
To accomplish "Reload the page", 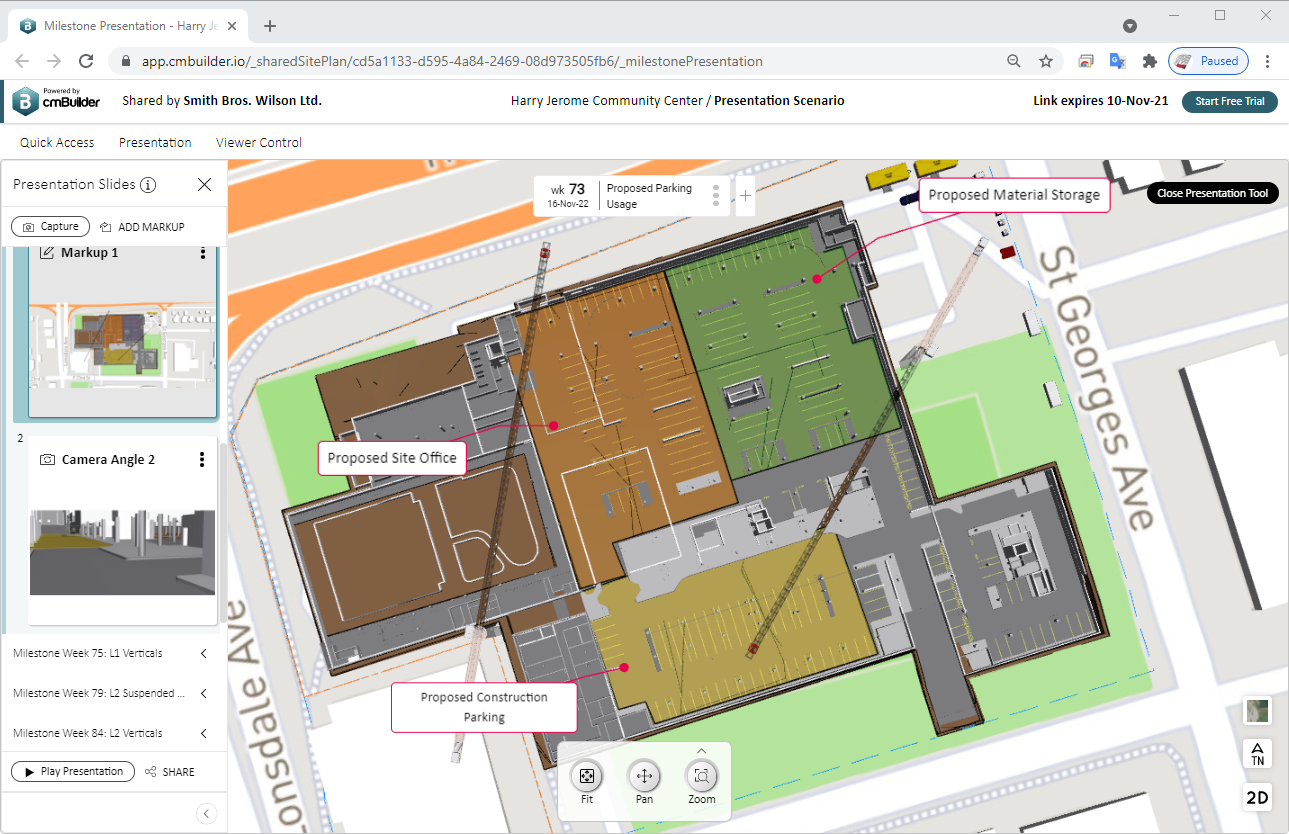I will [86, 61].
